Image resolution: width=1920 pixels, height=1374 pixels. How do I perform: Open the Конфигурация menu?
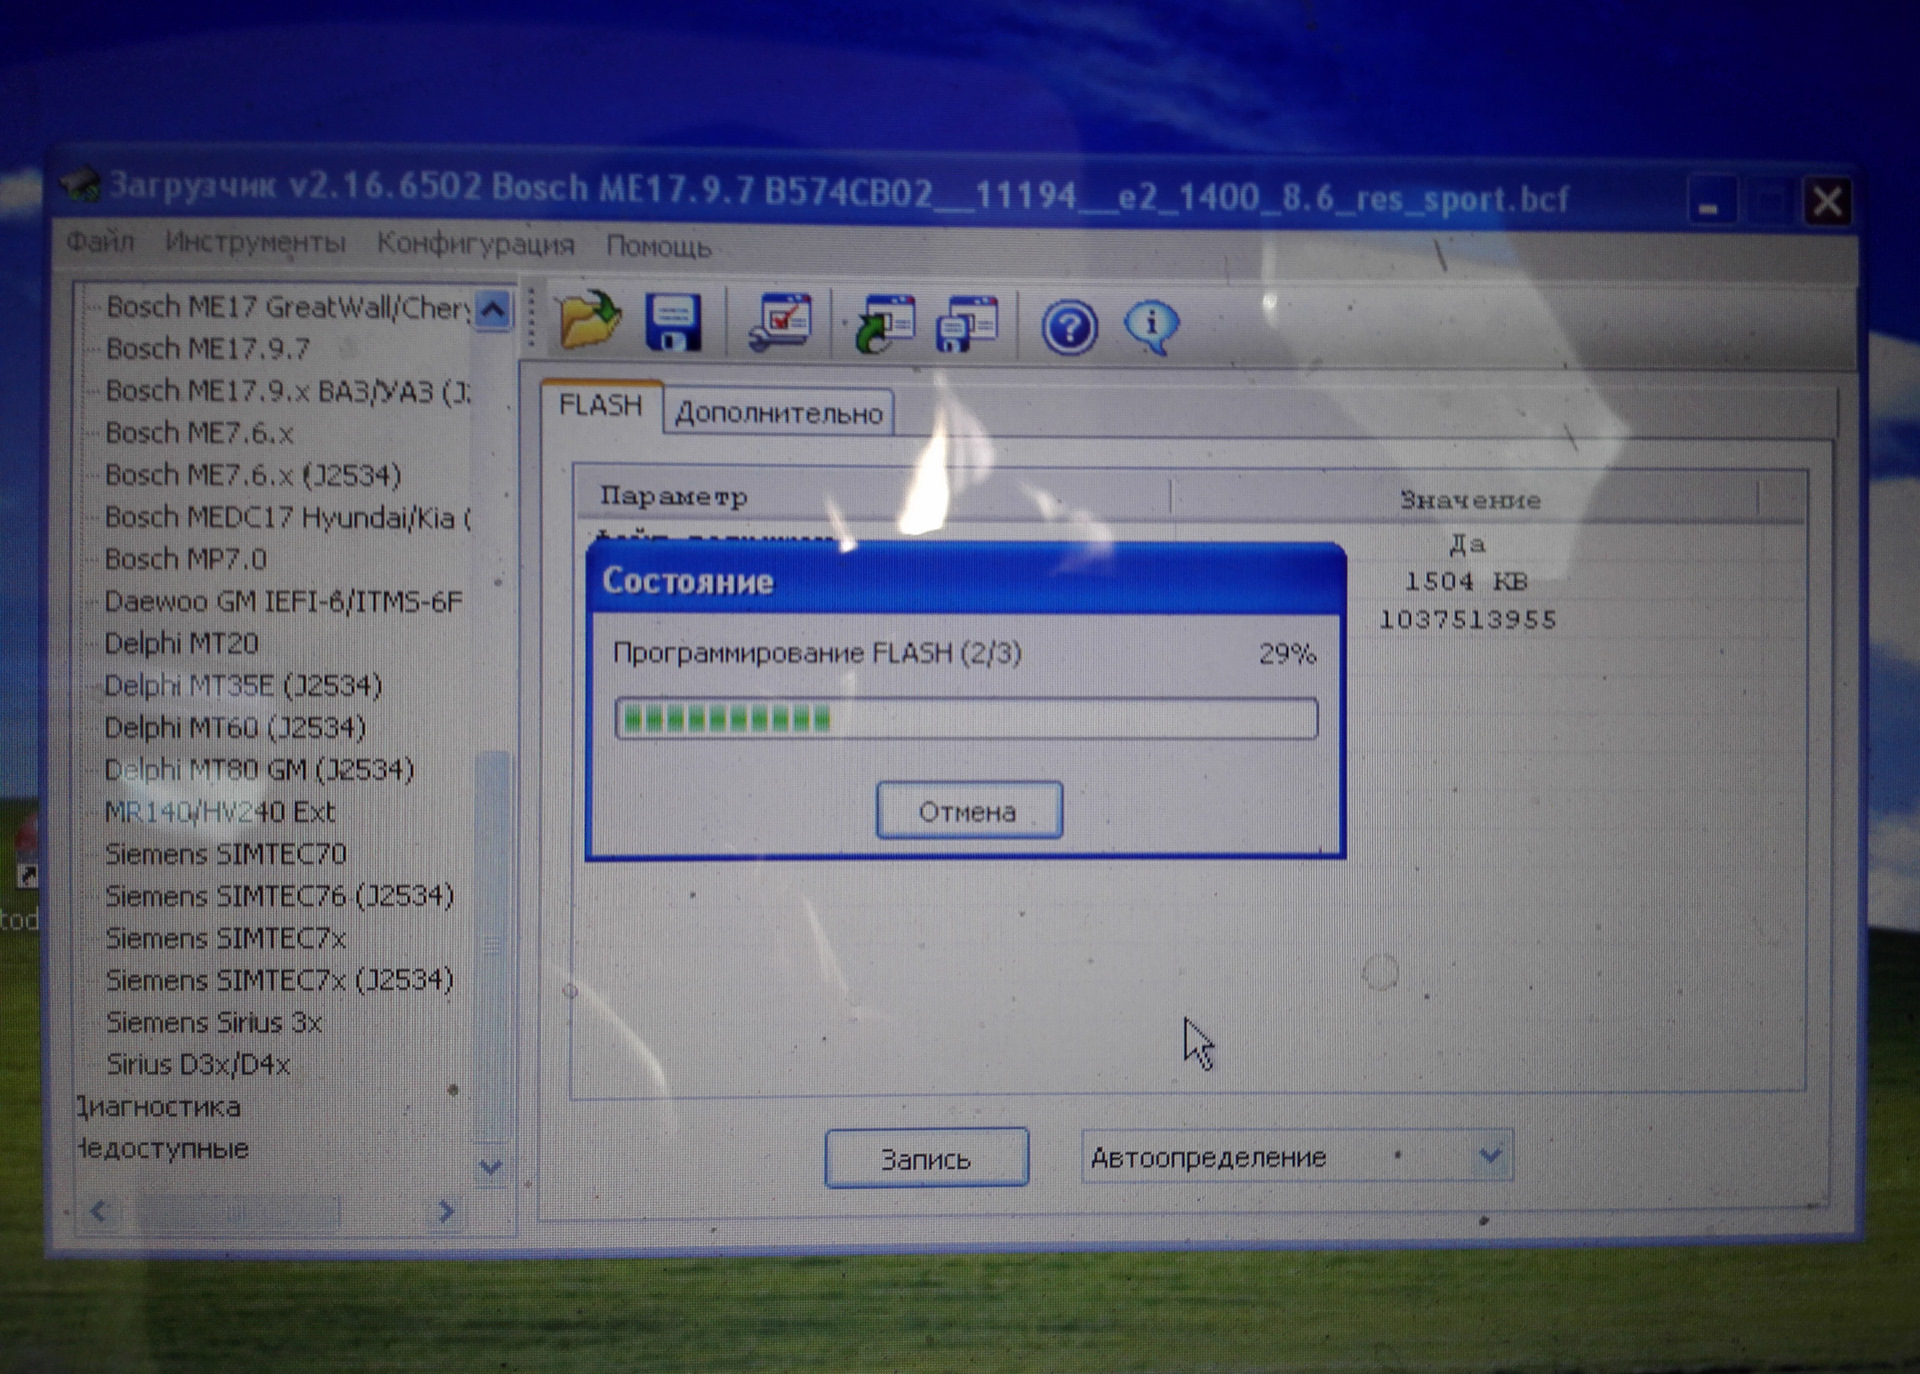(475, 245)
